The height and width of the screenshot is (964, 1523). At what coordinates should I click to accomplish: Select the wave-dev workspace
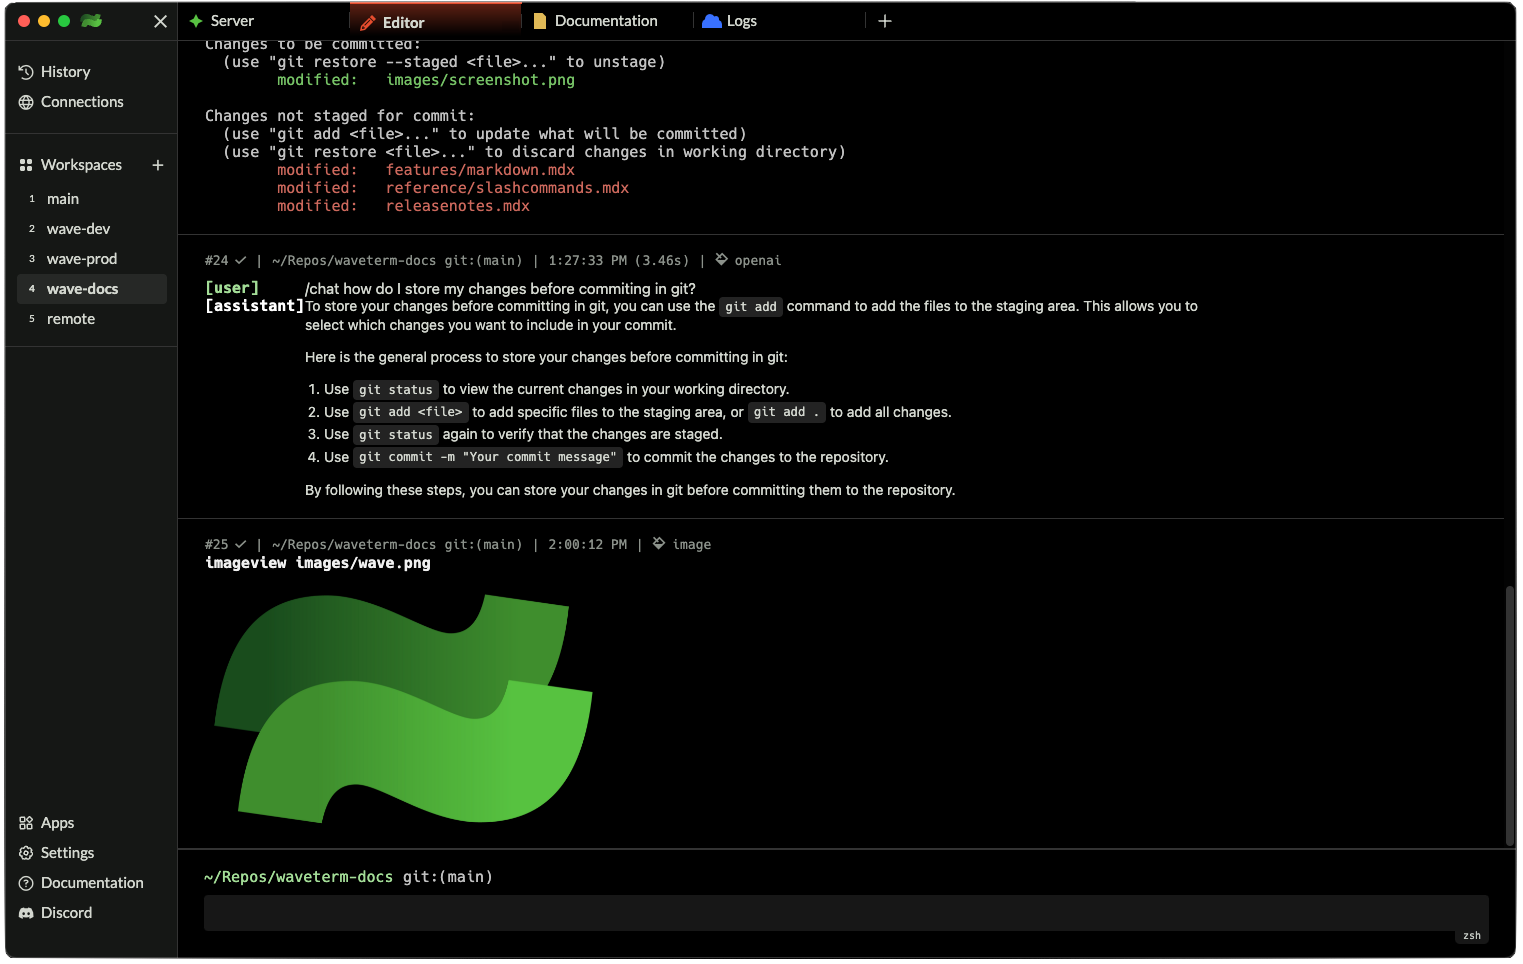tap(92, 229)
